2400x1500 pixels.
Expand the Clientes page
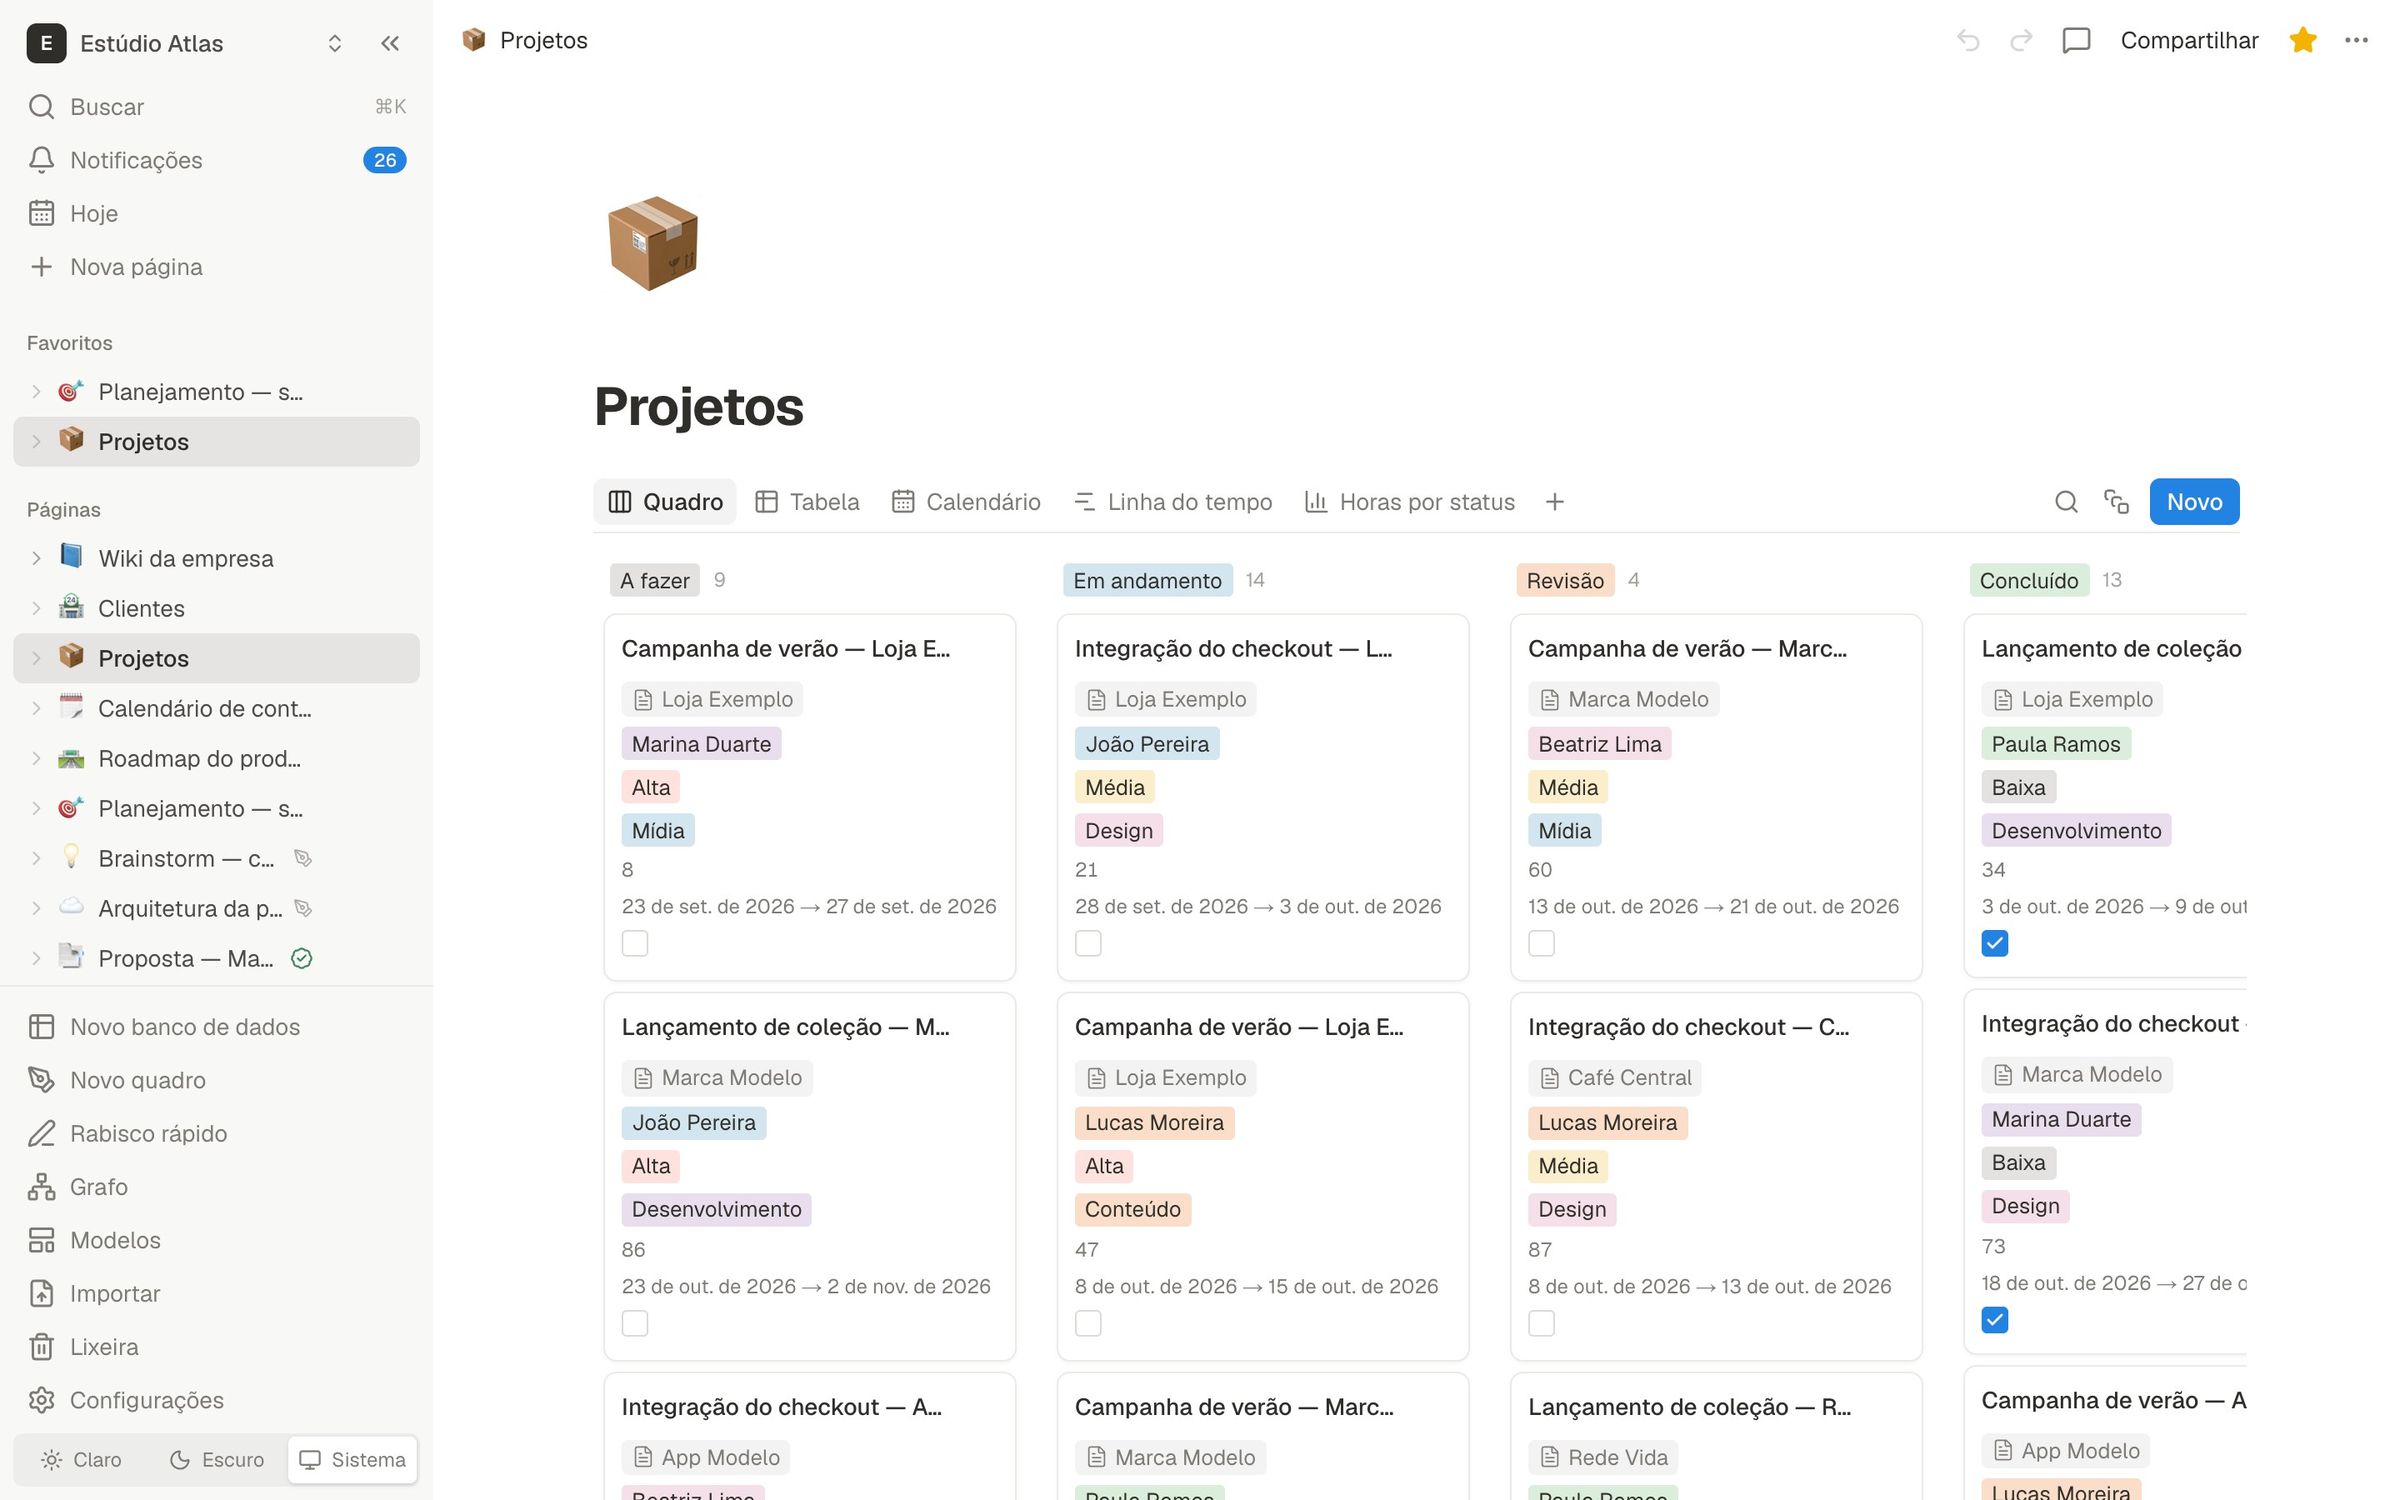(36, 608)
